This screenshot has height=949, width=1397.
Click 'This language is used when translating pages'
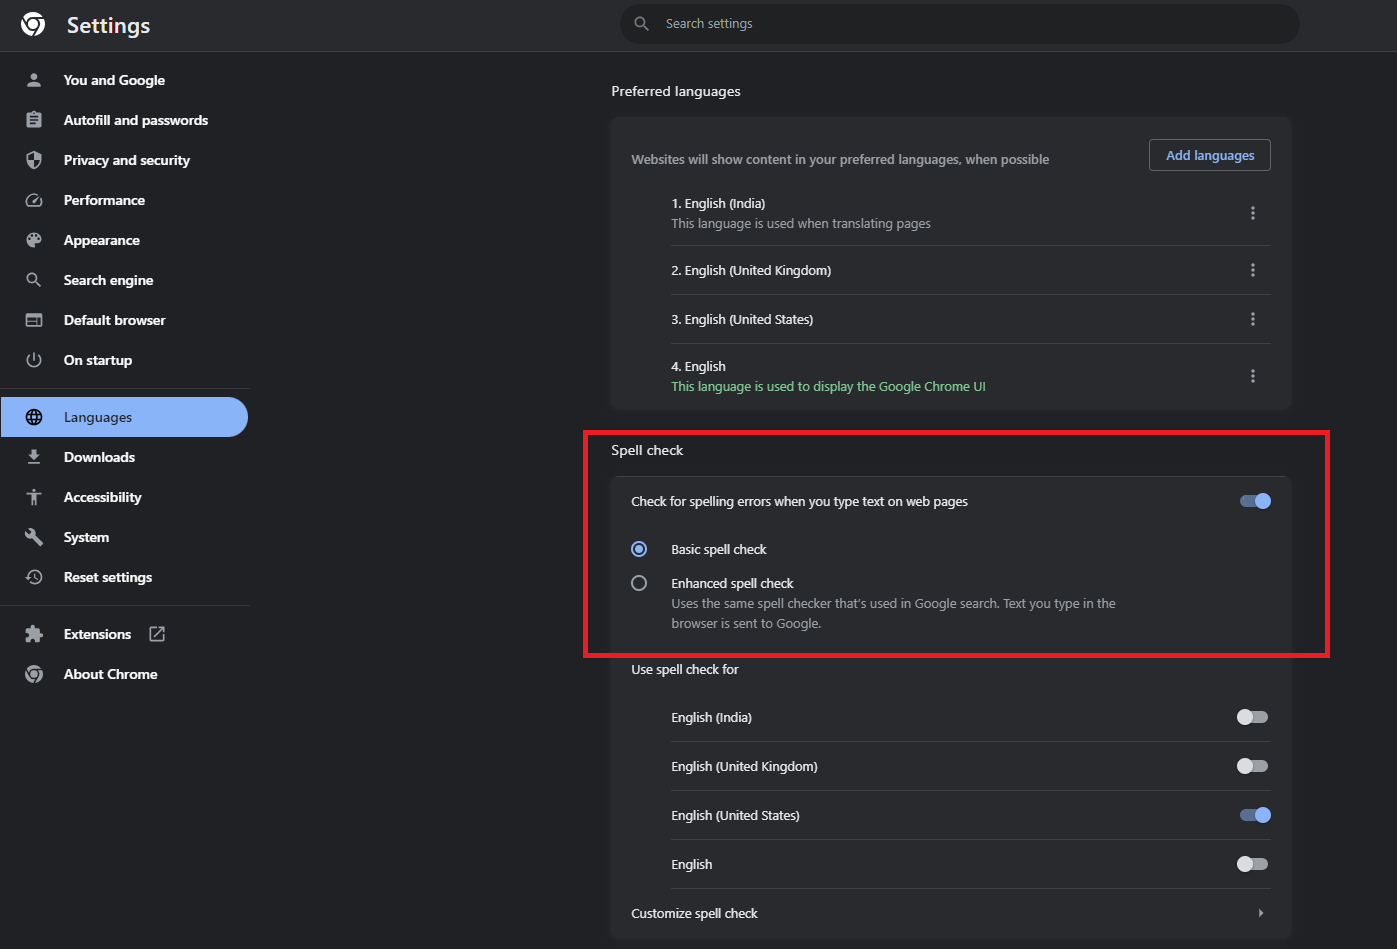[x=801, y=223]
